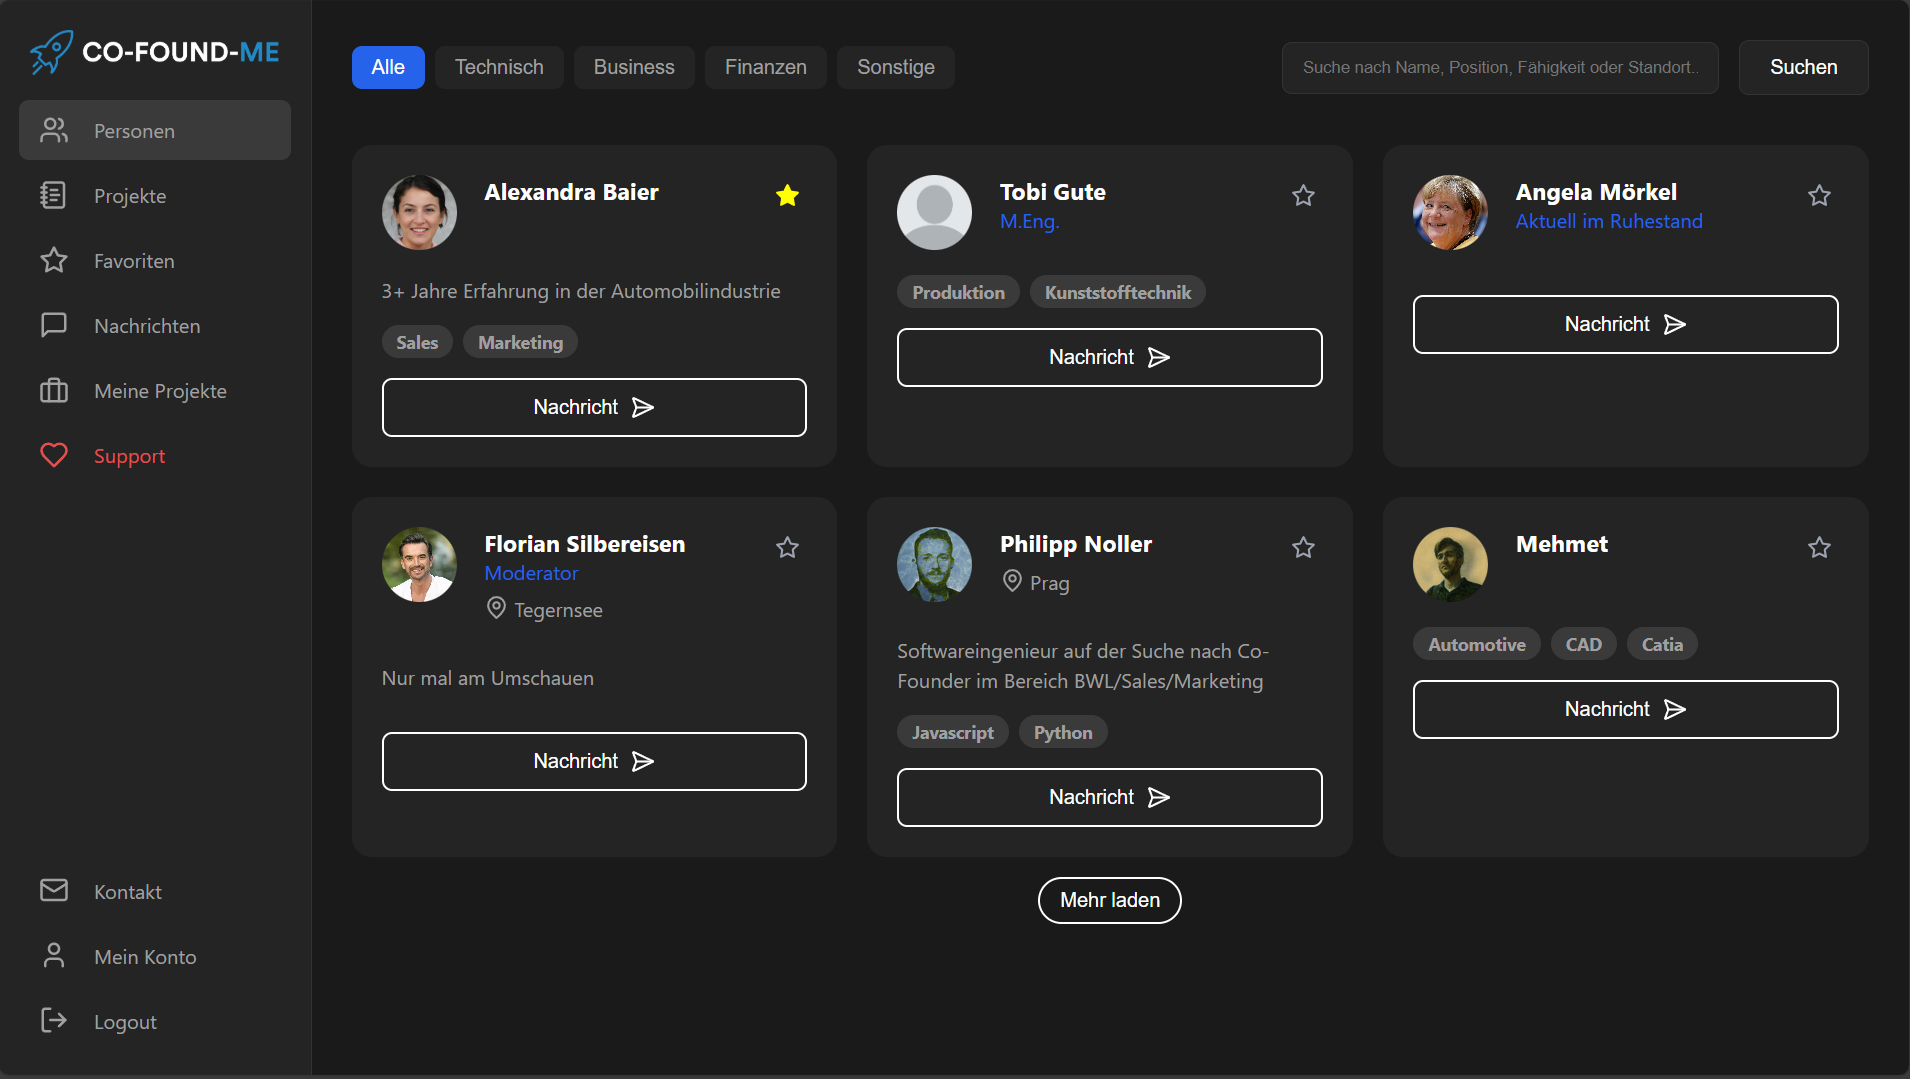Open Favoriten star icon in sidebar
The width and height of the screenshot is (1910, 1079).
coord(54,261)
